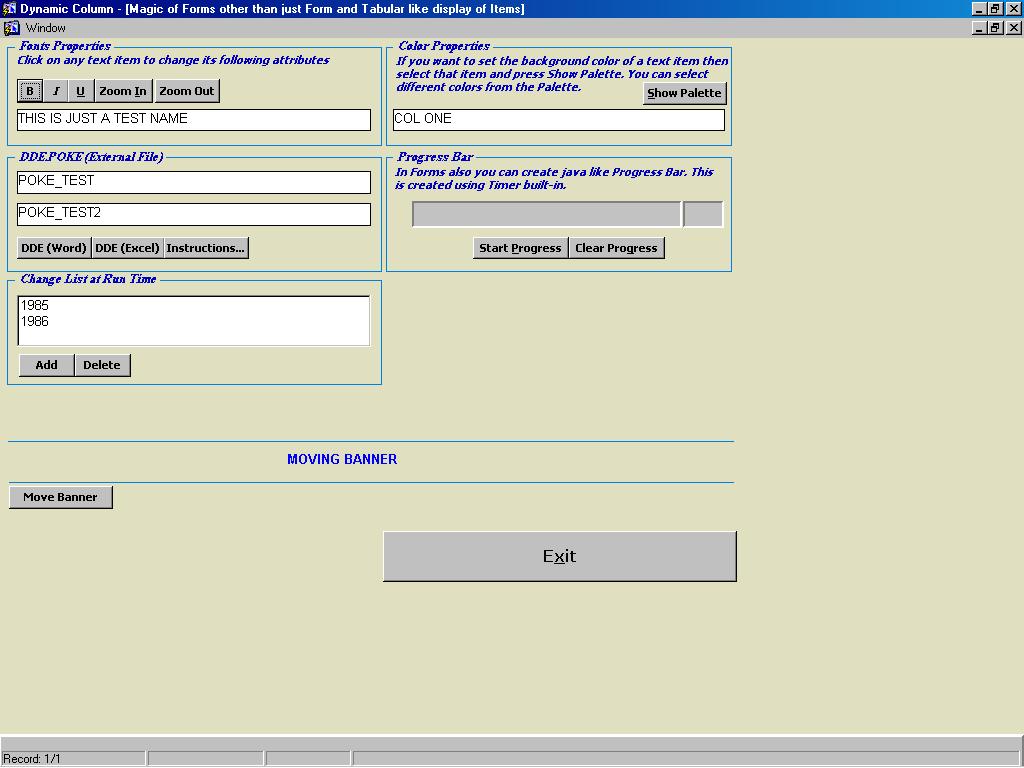Open the Window menu
The height and width of the screenshot is (768, 1024).
(46, 28)
